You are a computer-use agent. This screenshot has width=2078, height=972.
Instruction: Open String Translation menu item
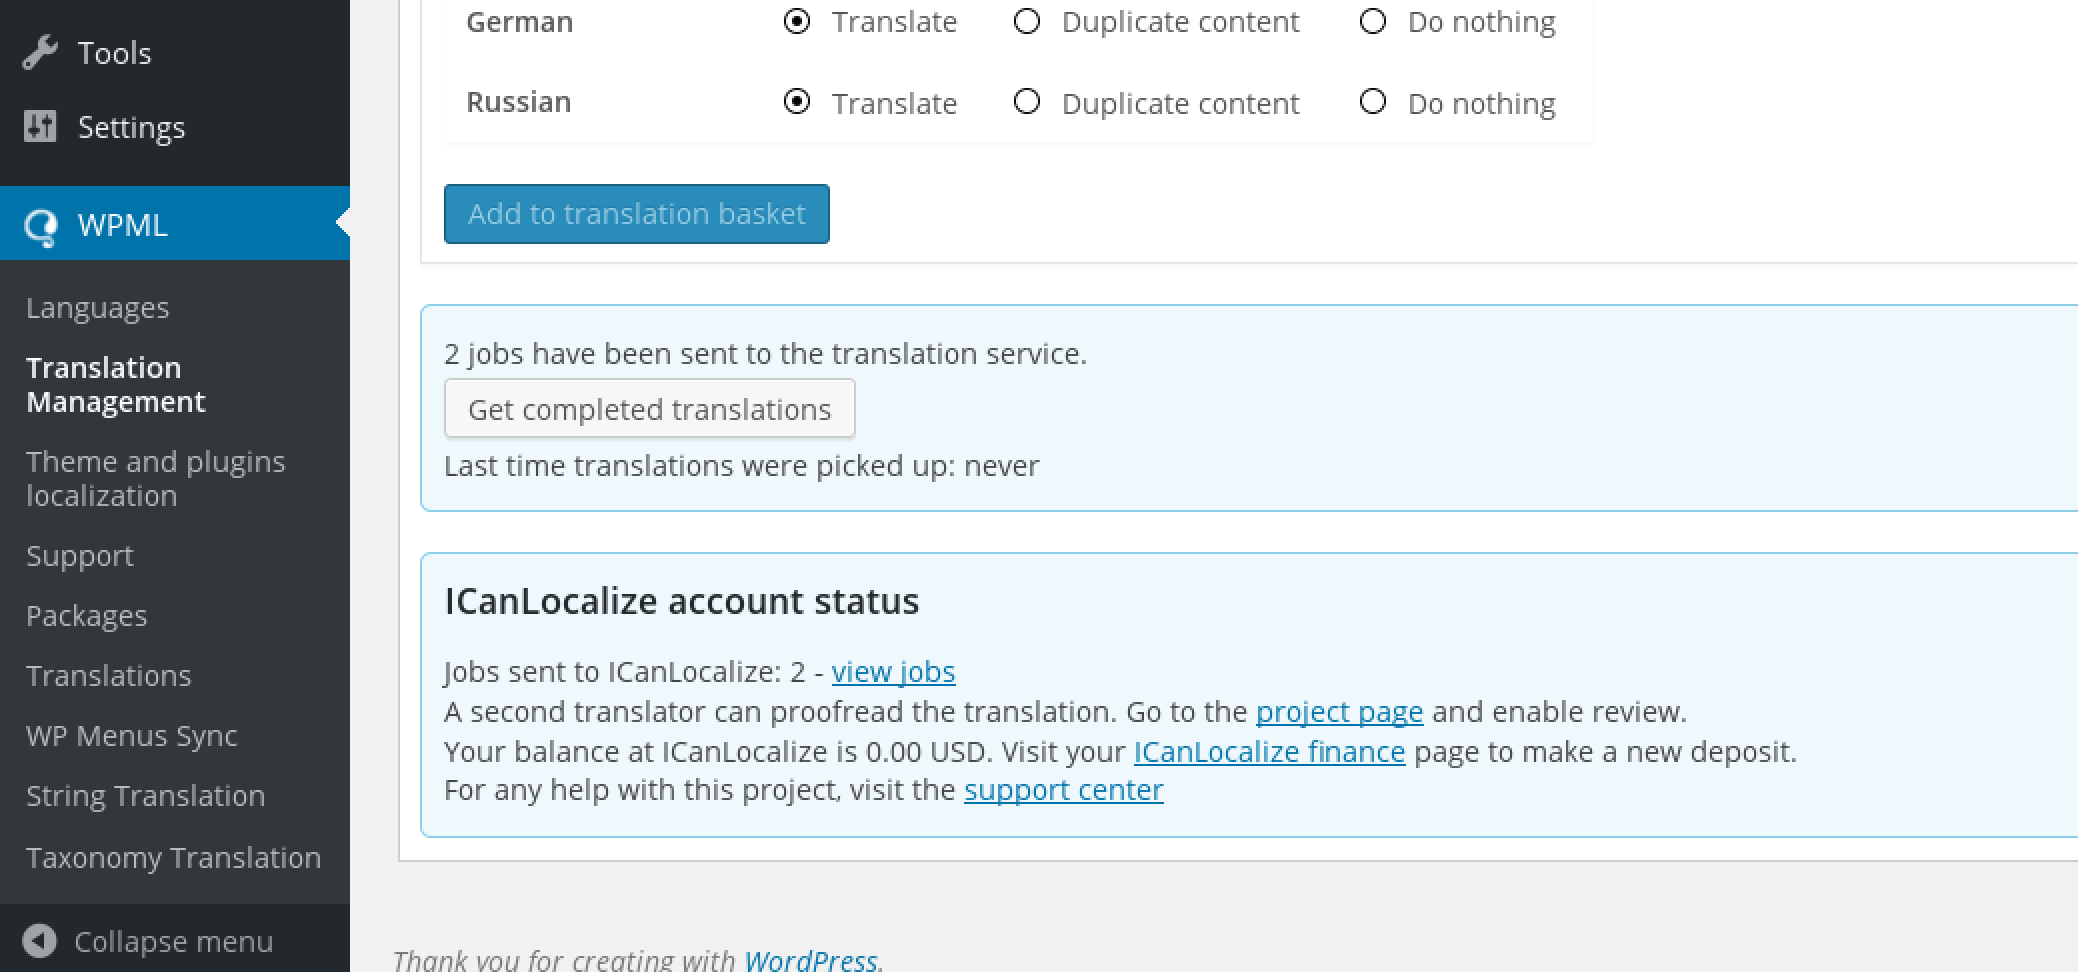[x=146, y=796]
